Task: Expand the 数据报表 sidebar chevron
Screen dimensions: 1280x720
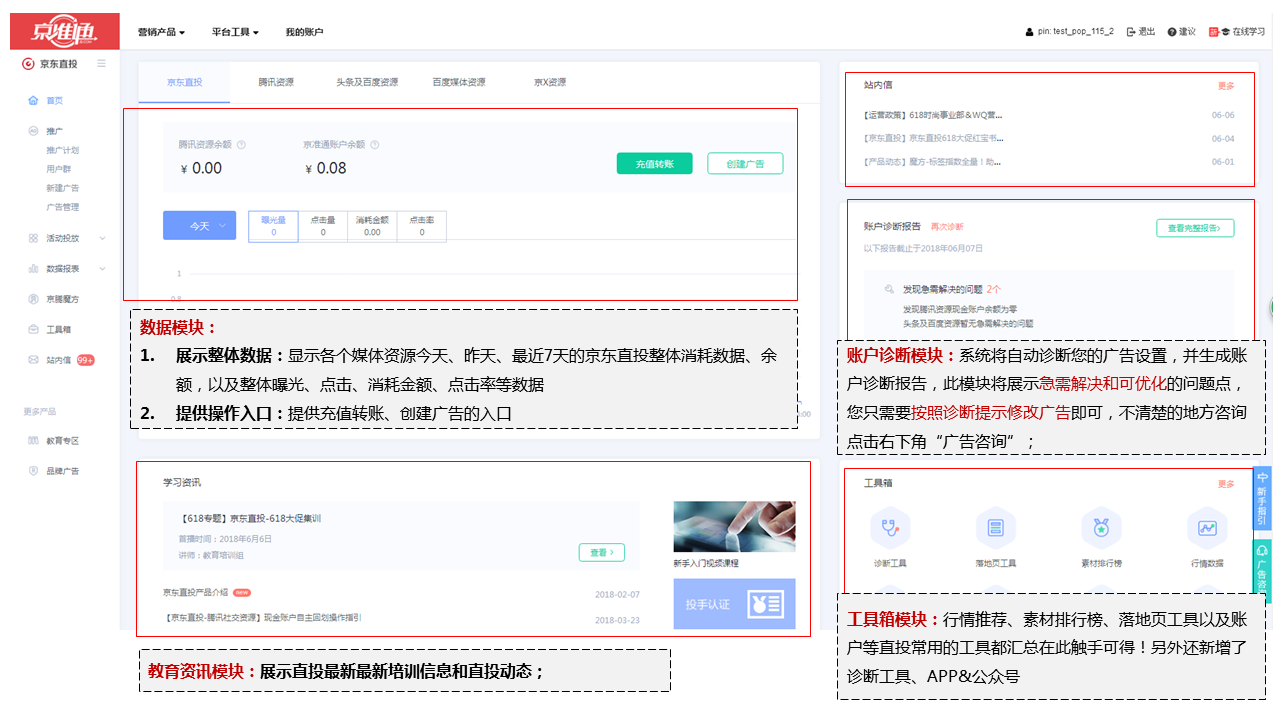Action: click(x=102, y=269)
